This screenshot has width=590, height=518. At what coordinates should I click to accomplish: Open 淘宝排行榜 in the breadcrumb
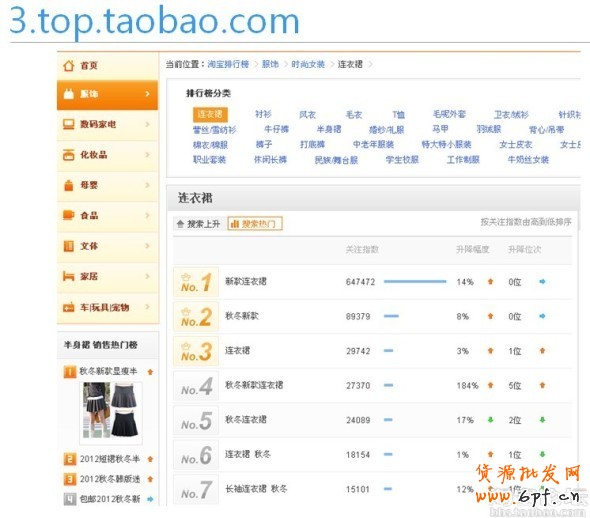coord(228,64)
